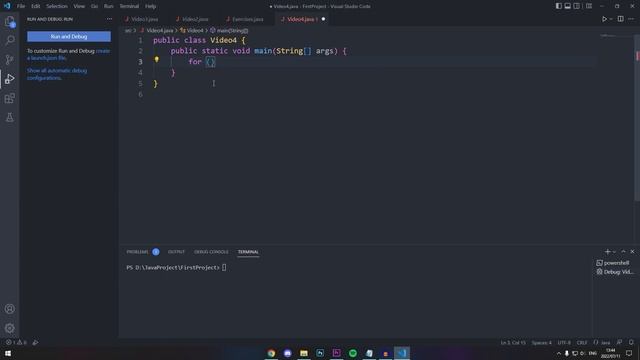Open the Accounts menu icon
The image size is (640, 360).
pos(9,309)
